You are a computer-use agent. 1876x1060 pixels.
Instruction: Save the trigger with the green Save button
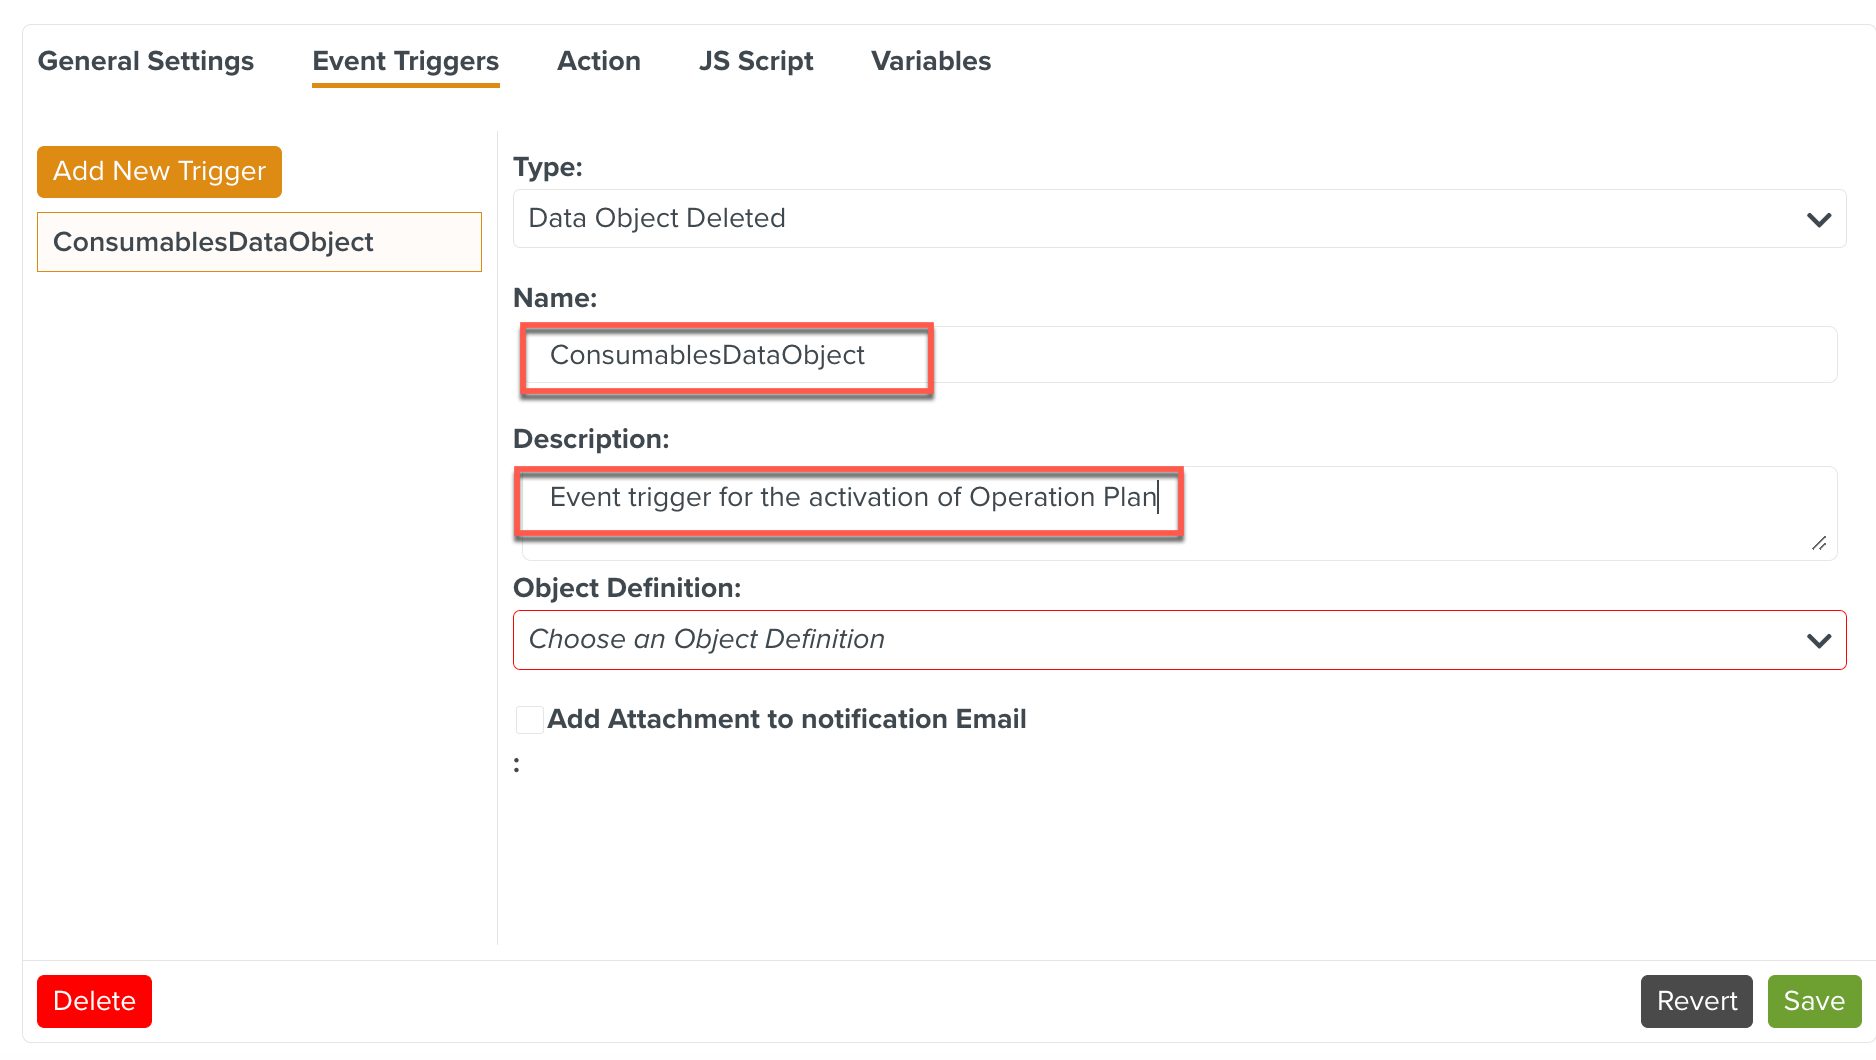(x=1813, y=1001)
